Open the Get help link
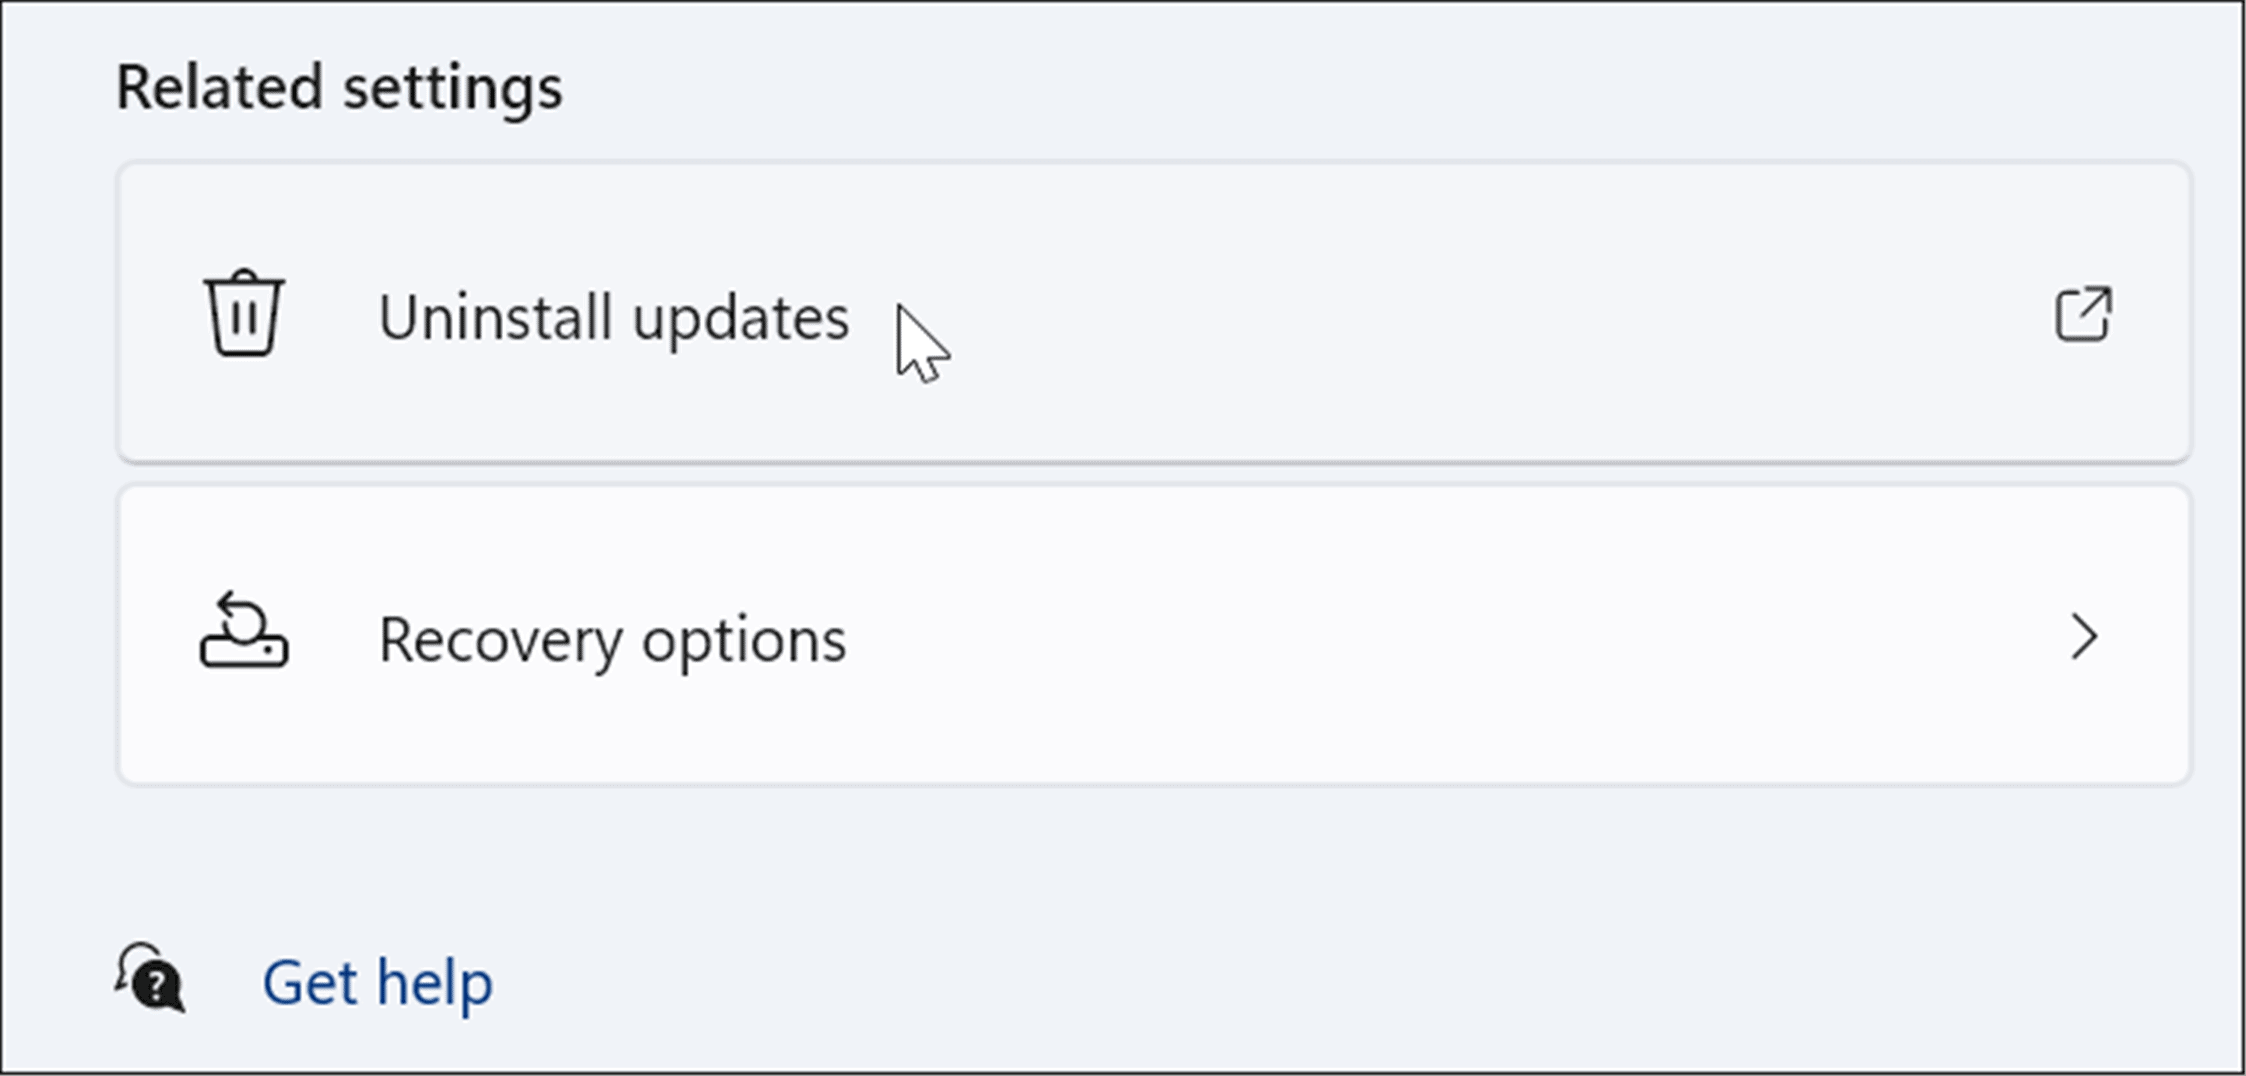 click(x=377, y=982)
